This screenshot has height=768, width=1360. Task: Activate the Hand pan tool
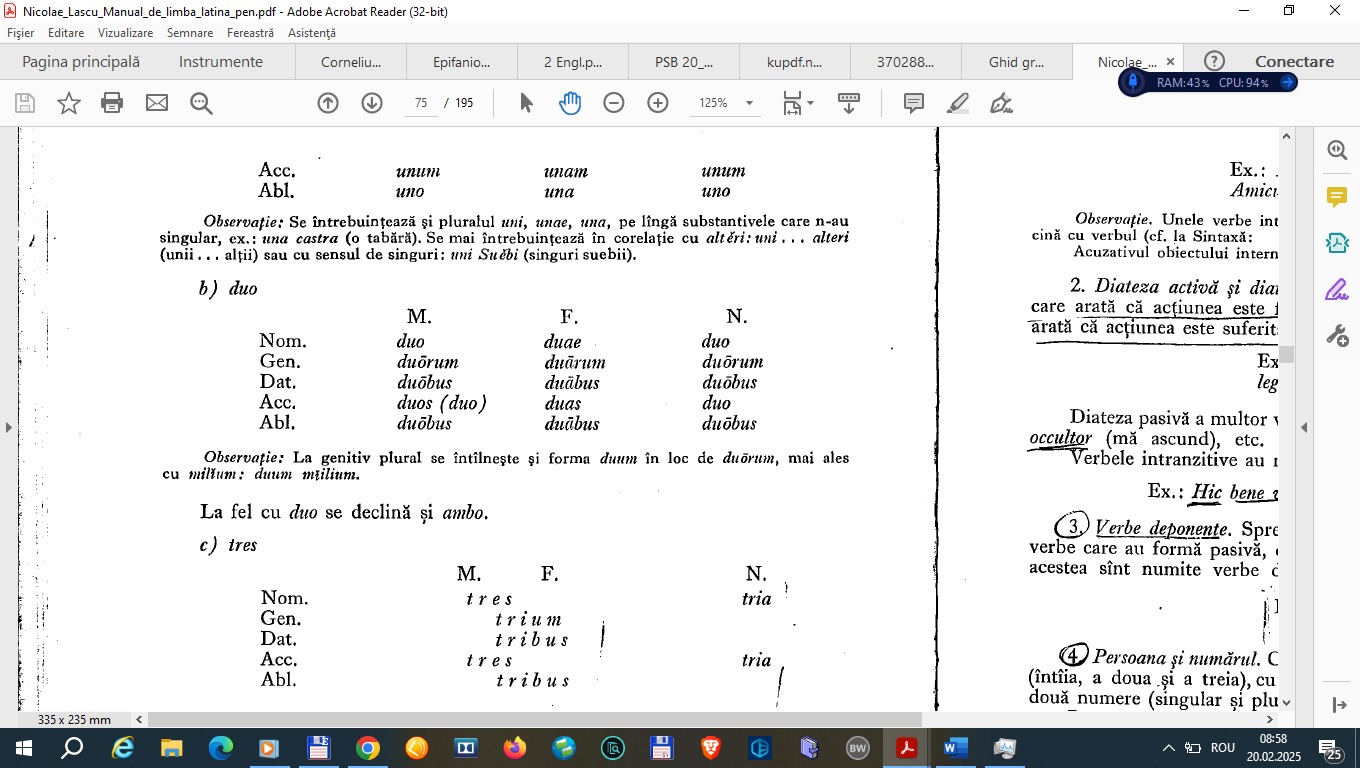click(x=570, y=103)
